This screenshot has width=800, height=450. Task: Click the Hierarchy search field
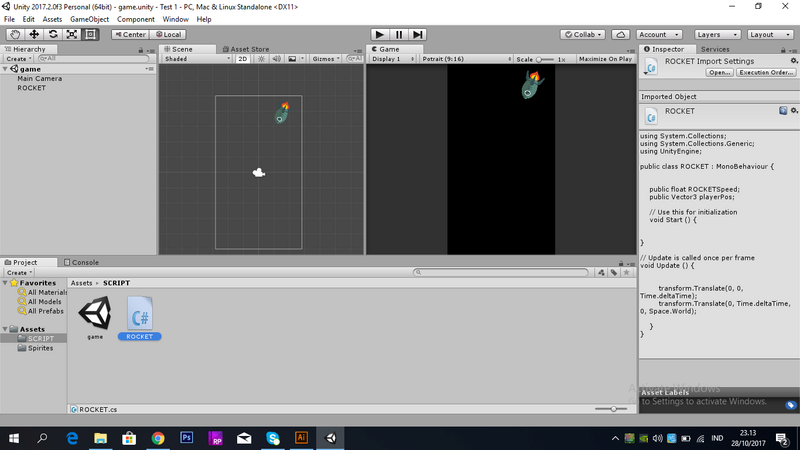tap(93, 59)
